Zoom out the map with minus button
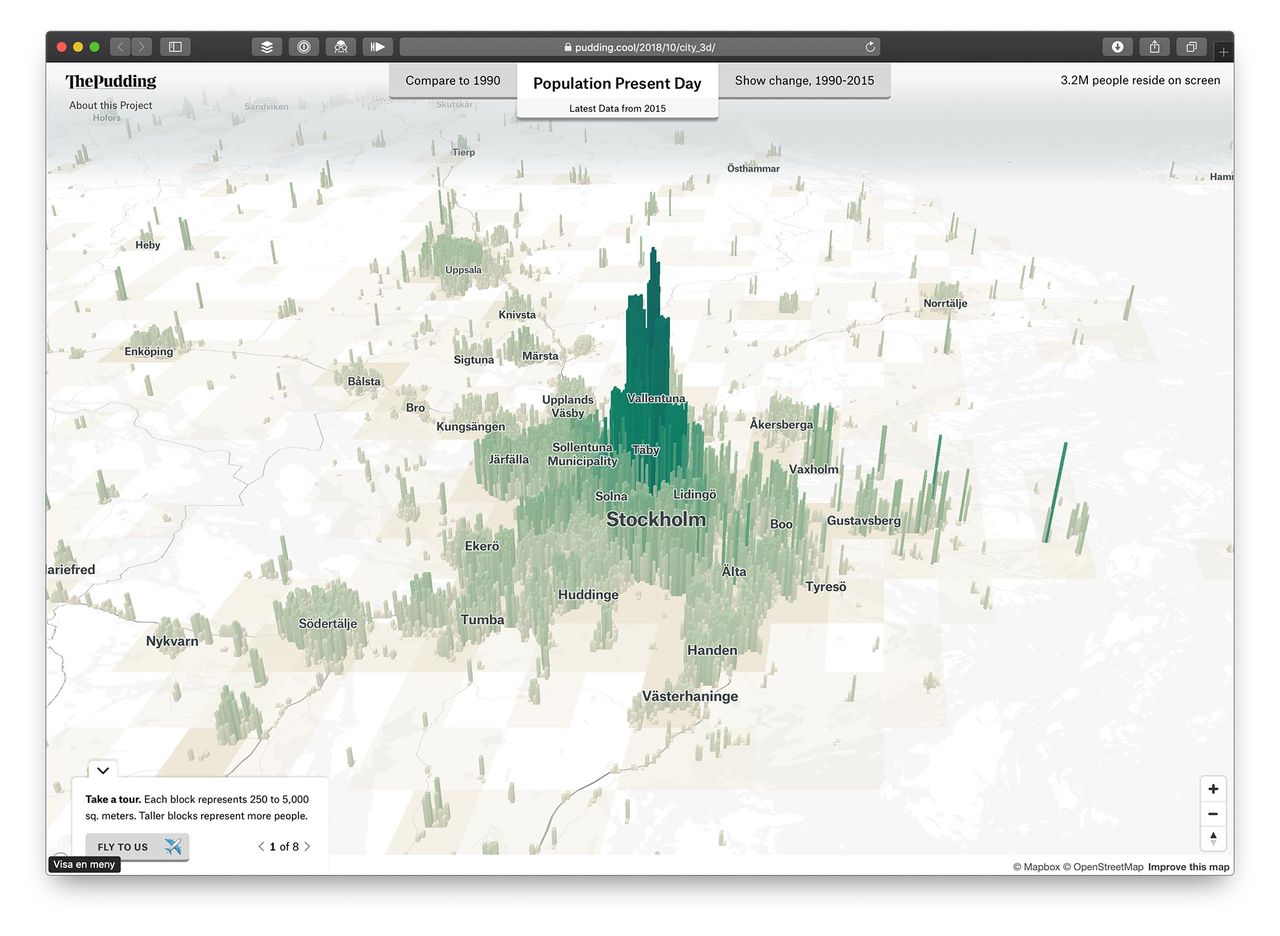This screenshot has width=1280, height=936. [x=1213, y=814]
